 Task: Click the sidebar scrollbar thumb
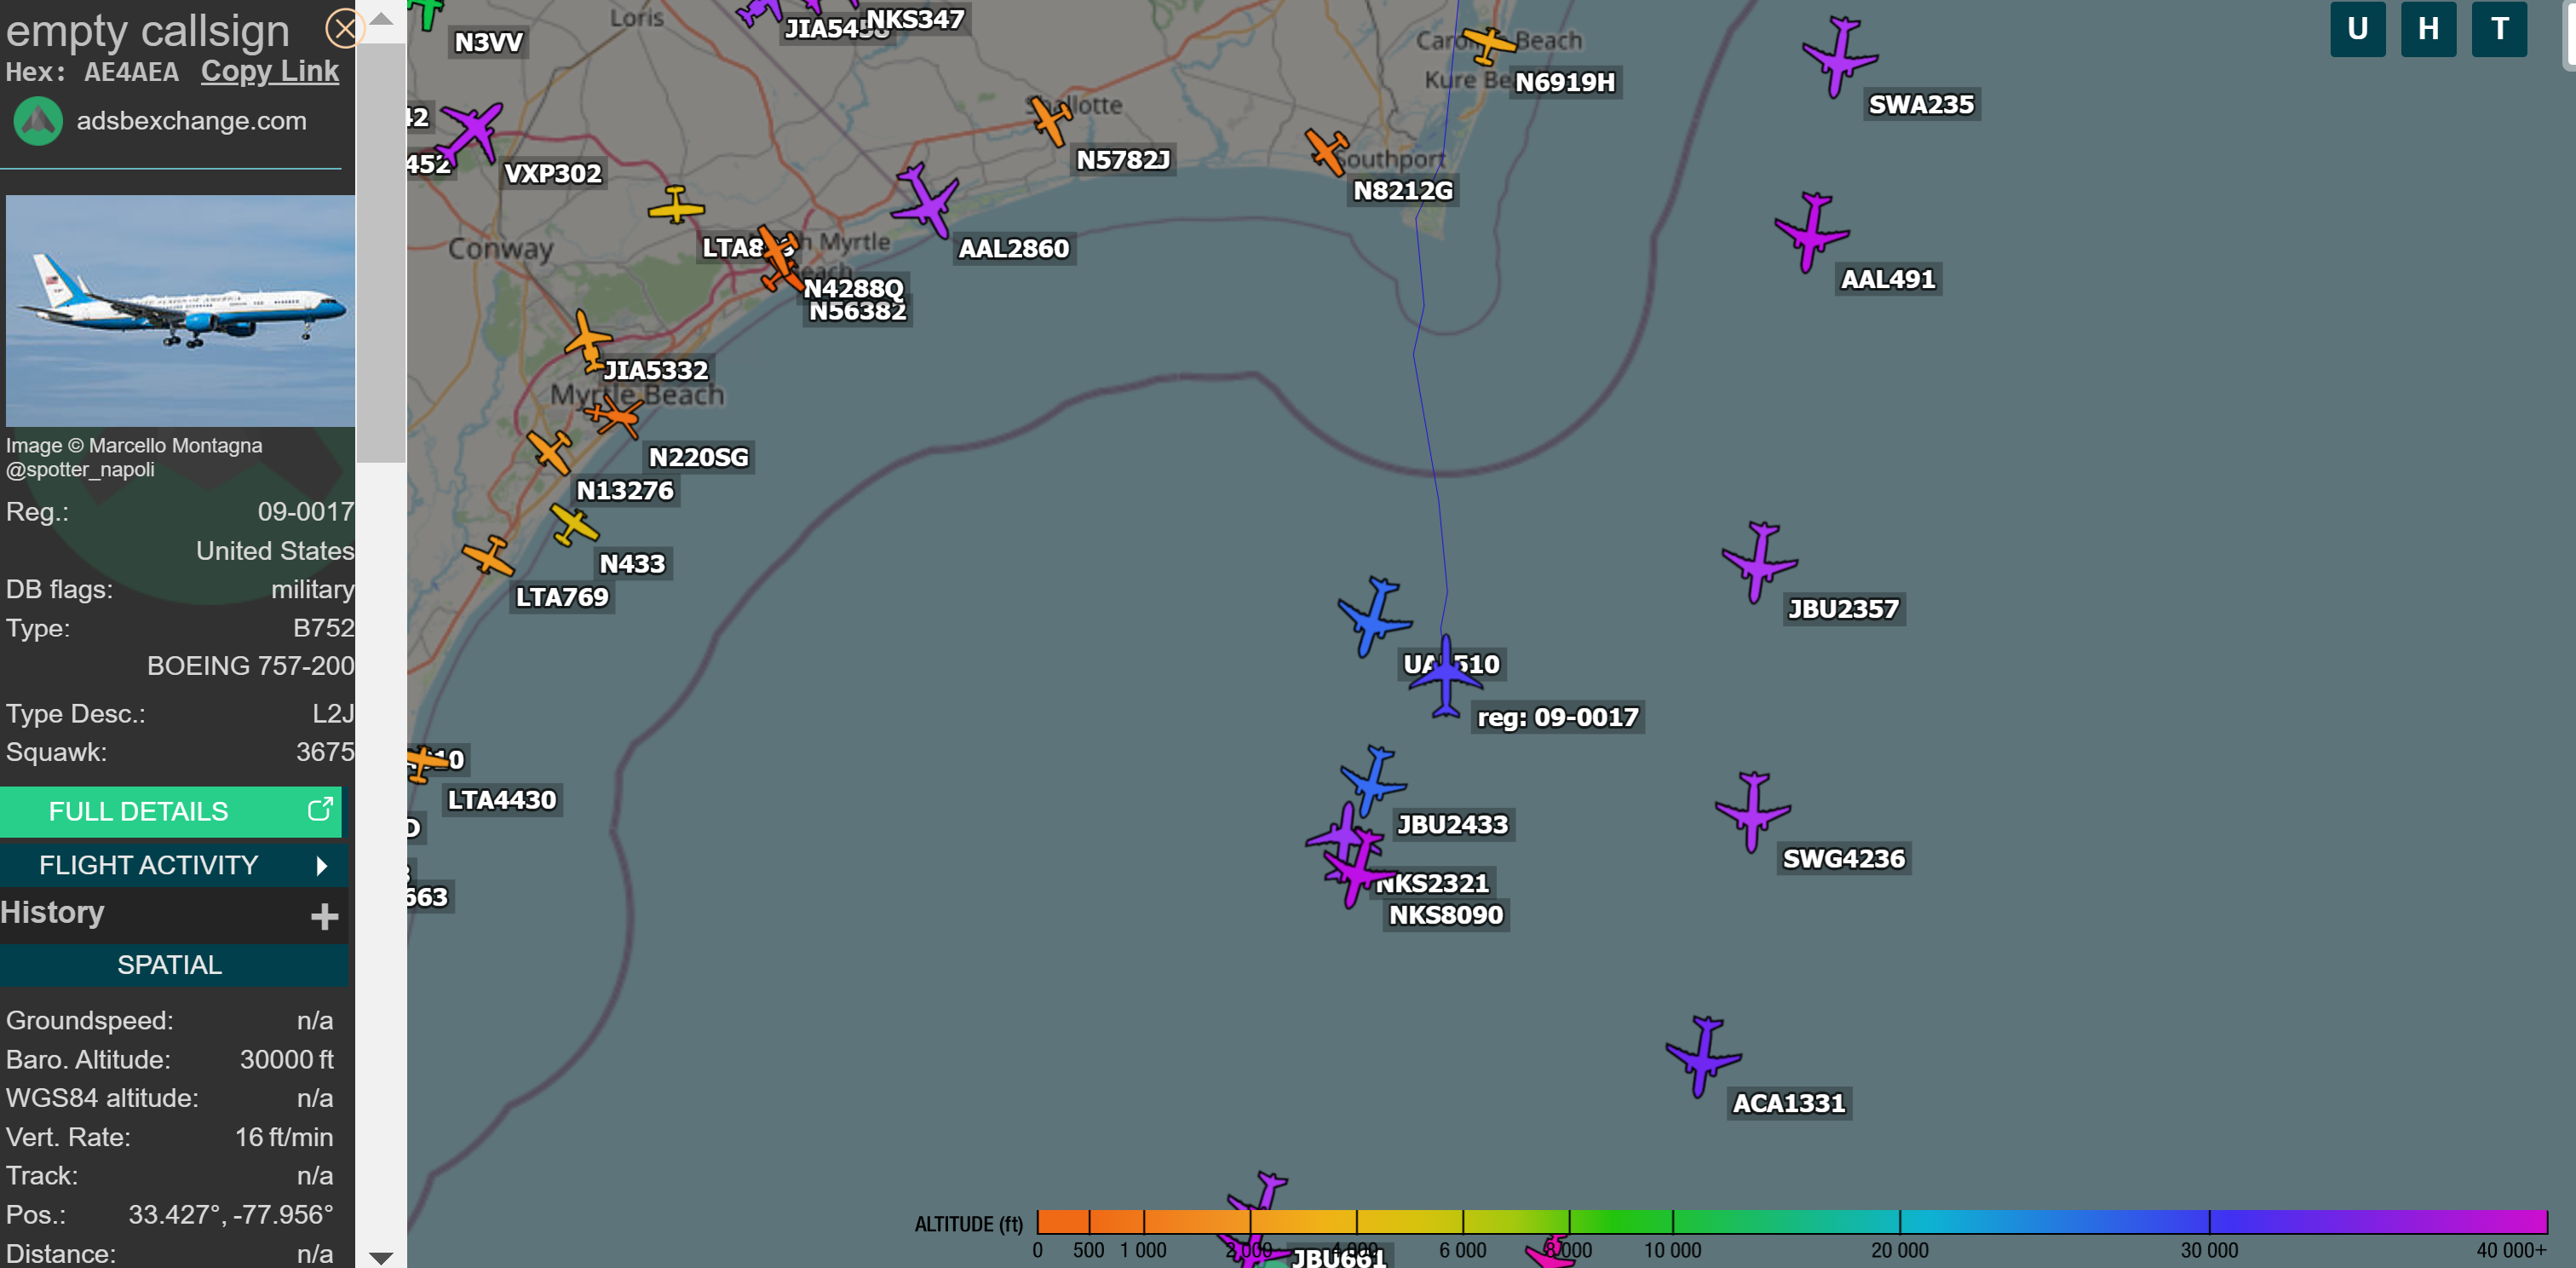click(x=381, y=252)
